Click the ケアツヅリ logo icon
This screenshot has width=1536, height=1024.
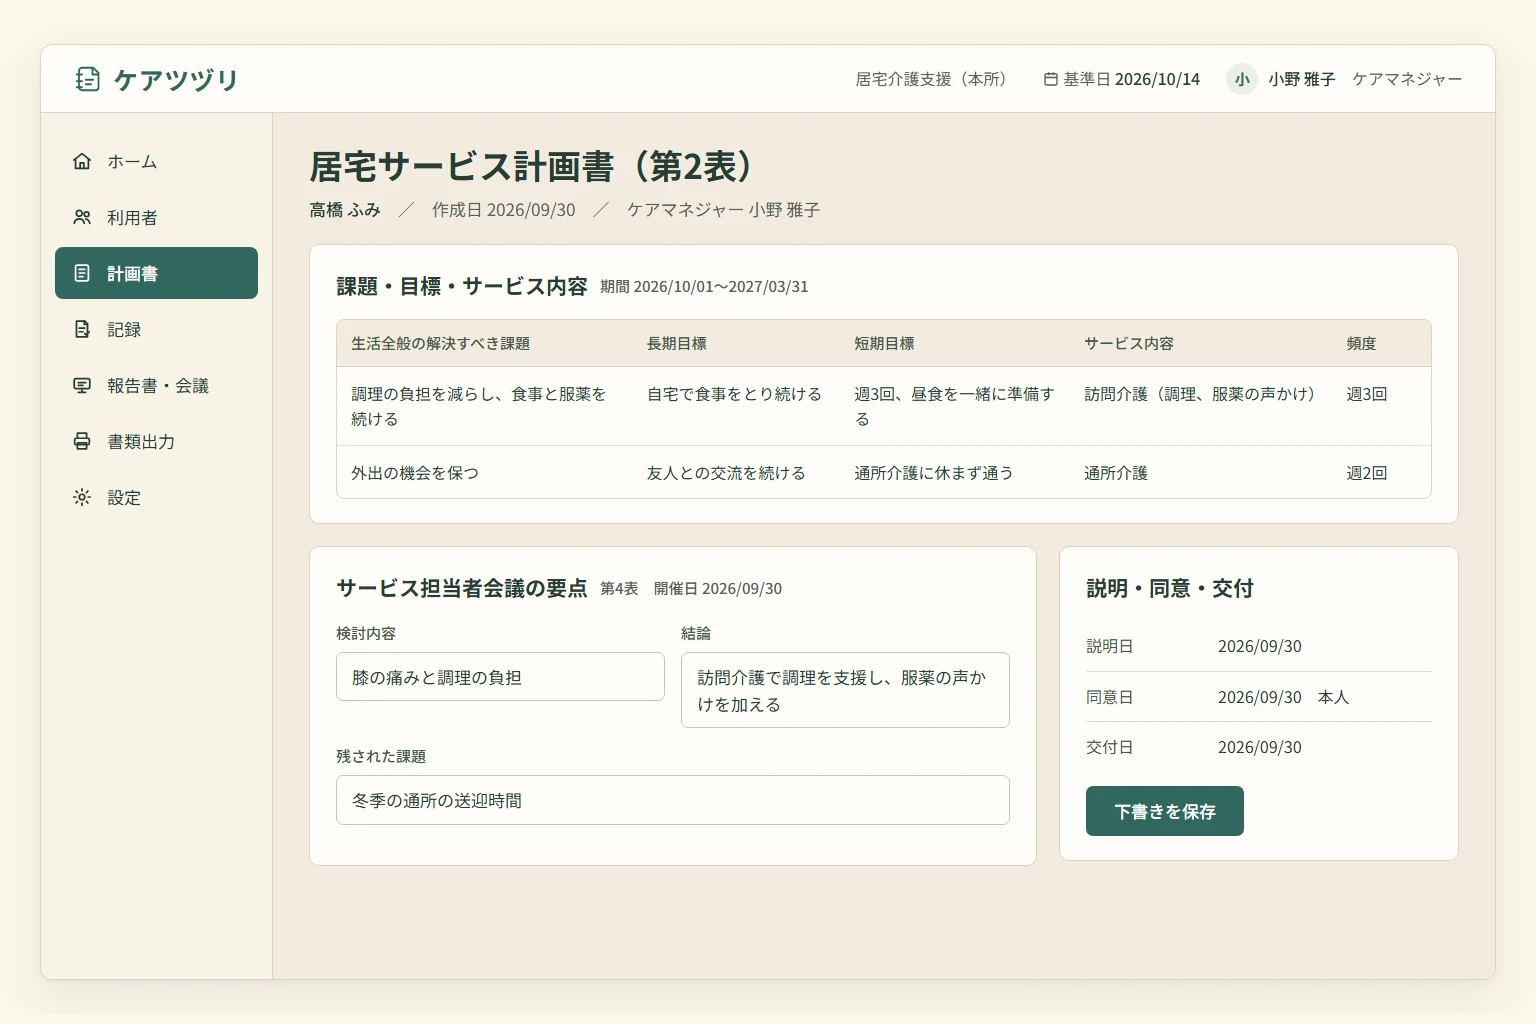point(88,79)
